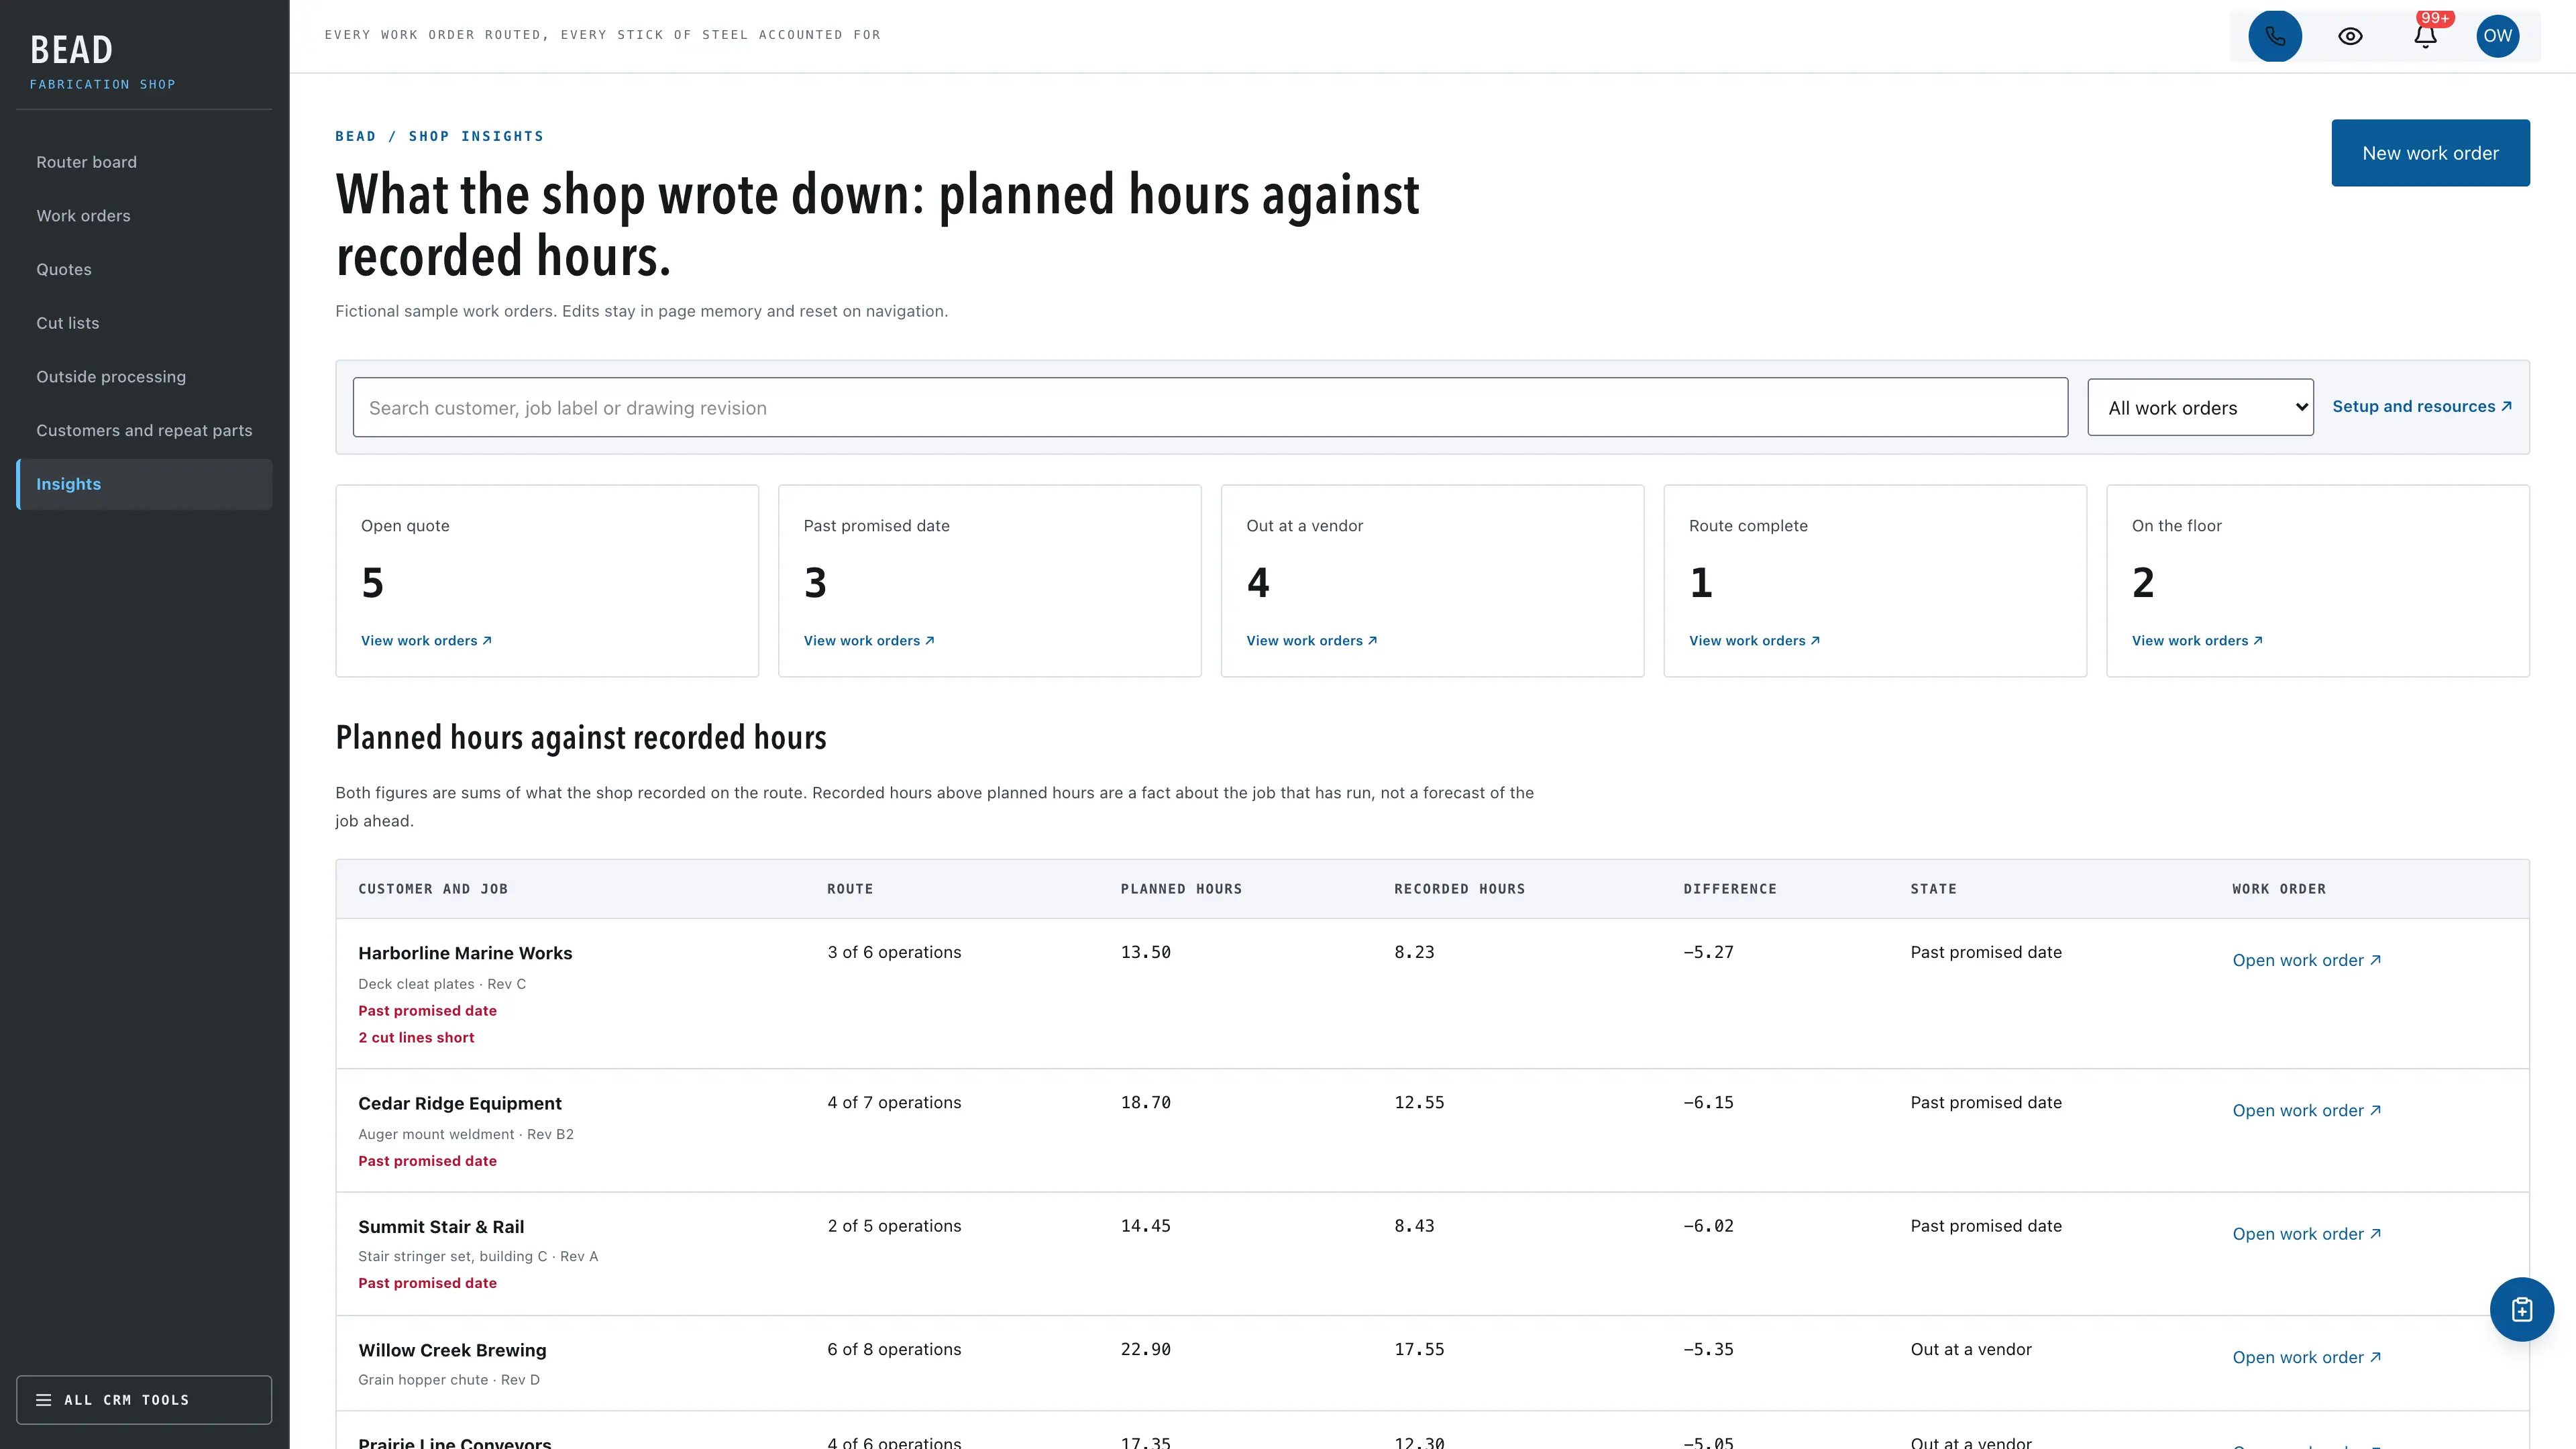View work orders for Route complete

tap(1754, 641)
